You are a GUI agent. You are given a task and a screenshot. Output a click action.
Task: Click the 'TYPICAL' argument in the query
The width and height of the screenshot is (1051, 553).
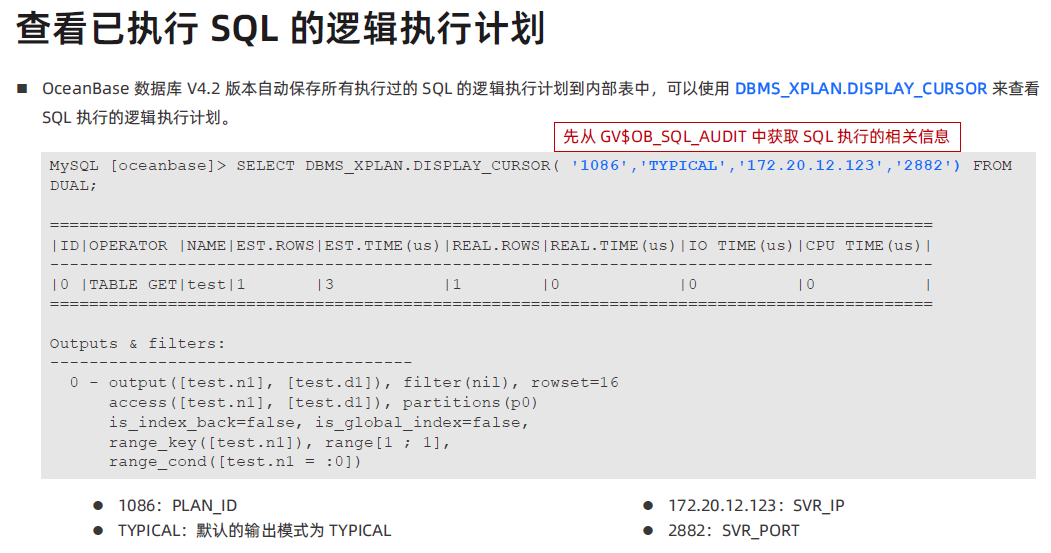coord(683,166)
